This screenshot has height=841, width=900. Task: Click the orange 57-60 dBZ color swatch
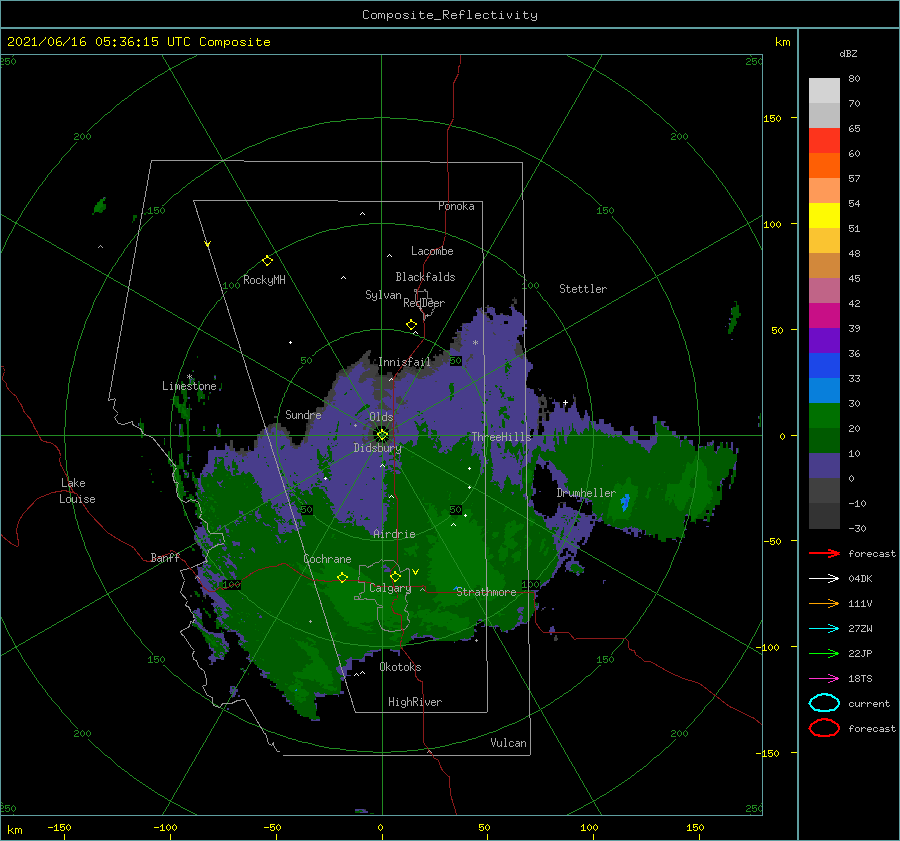pos(824,166)
